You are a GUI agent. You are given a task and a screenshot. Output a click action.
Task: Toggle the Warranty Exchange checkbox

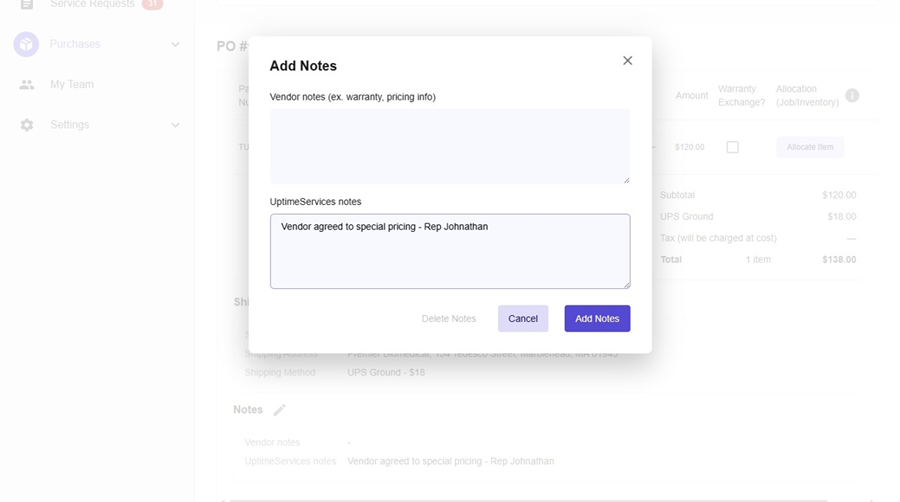click(732, 147)
